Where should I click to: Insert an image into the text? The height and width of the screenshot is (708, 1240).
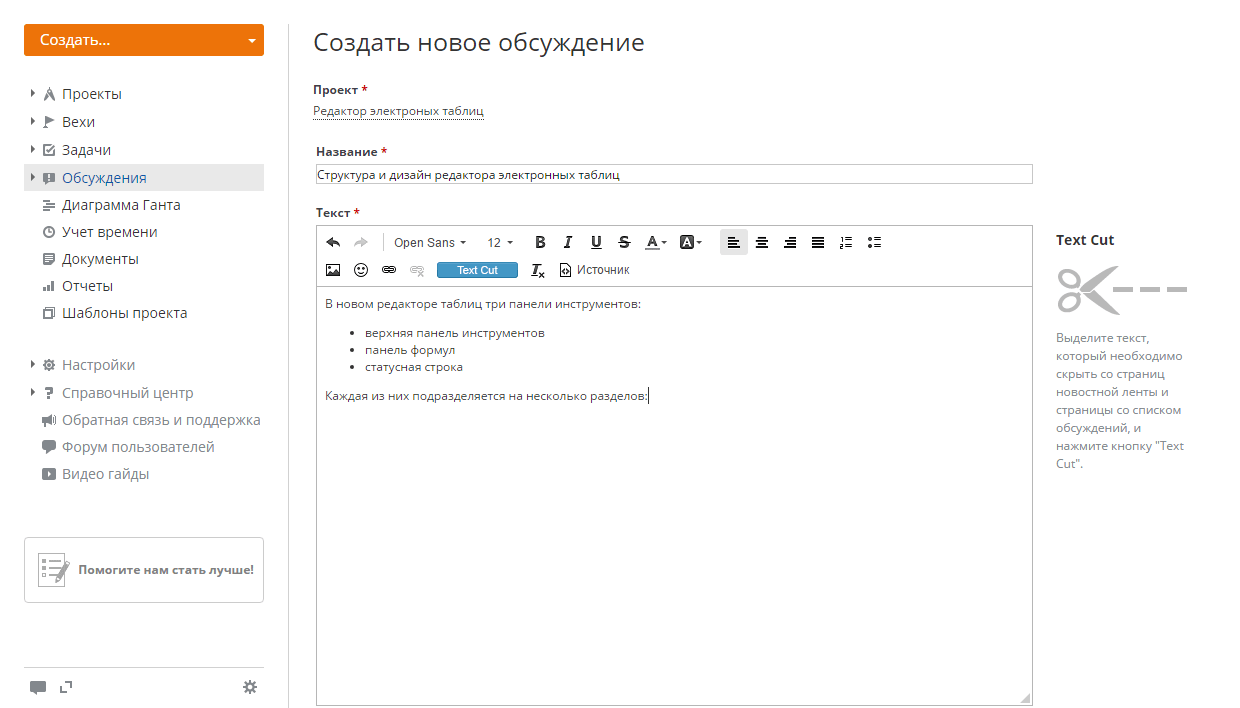coord(333,270)
